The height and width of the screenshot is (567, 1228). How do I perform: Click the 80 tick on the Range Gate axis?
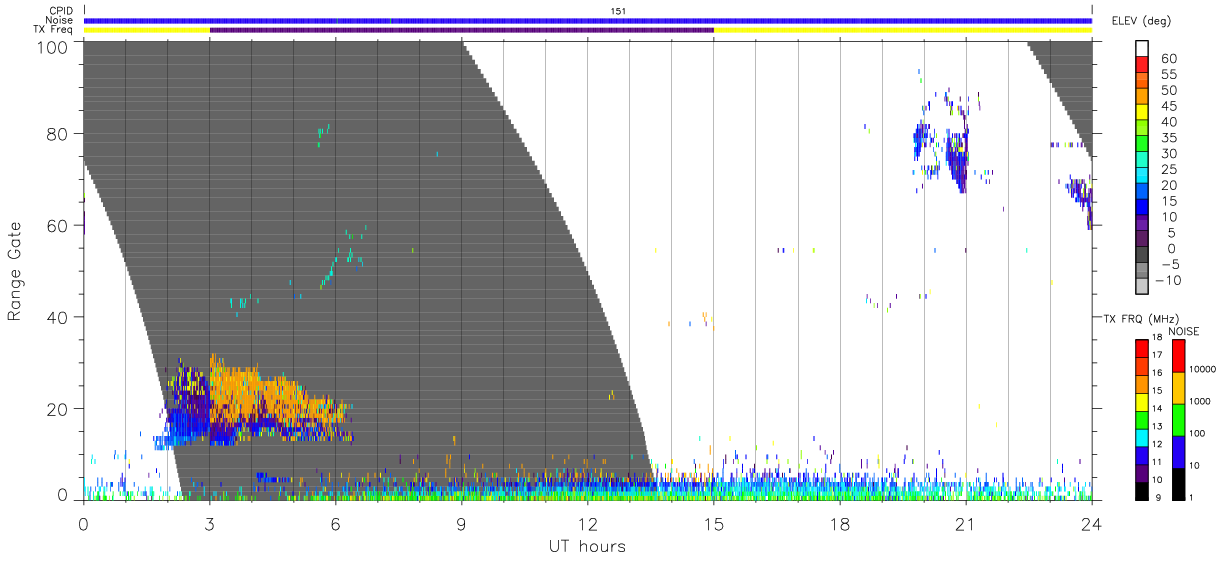(60, 134)
